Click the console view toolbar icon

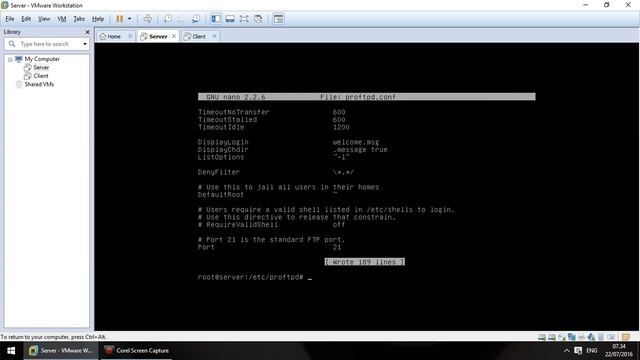[278, 19]
